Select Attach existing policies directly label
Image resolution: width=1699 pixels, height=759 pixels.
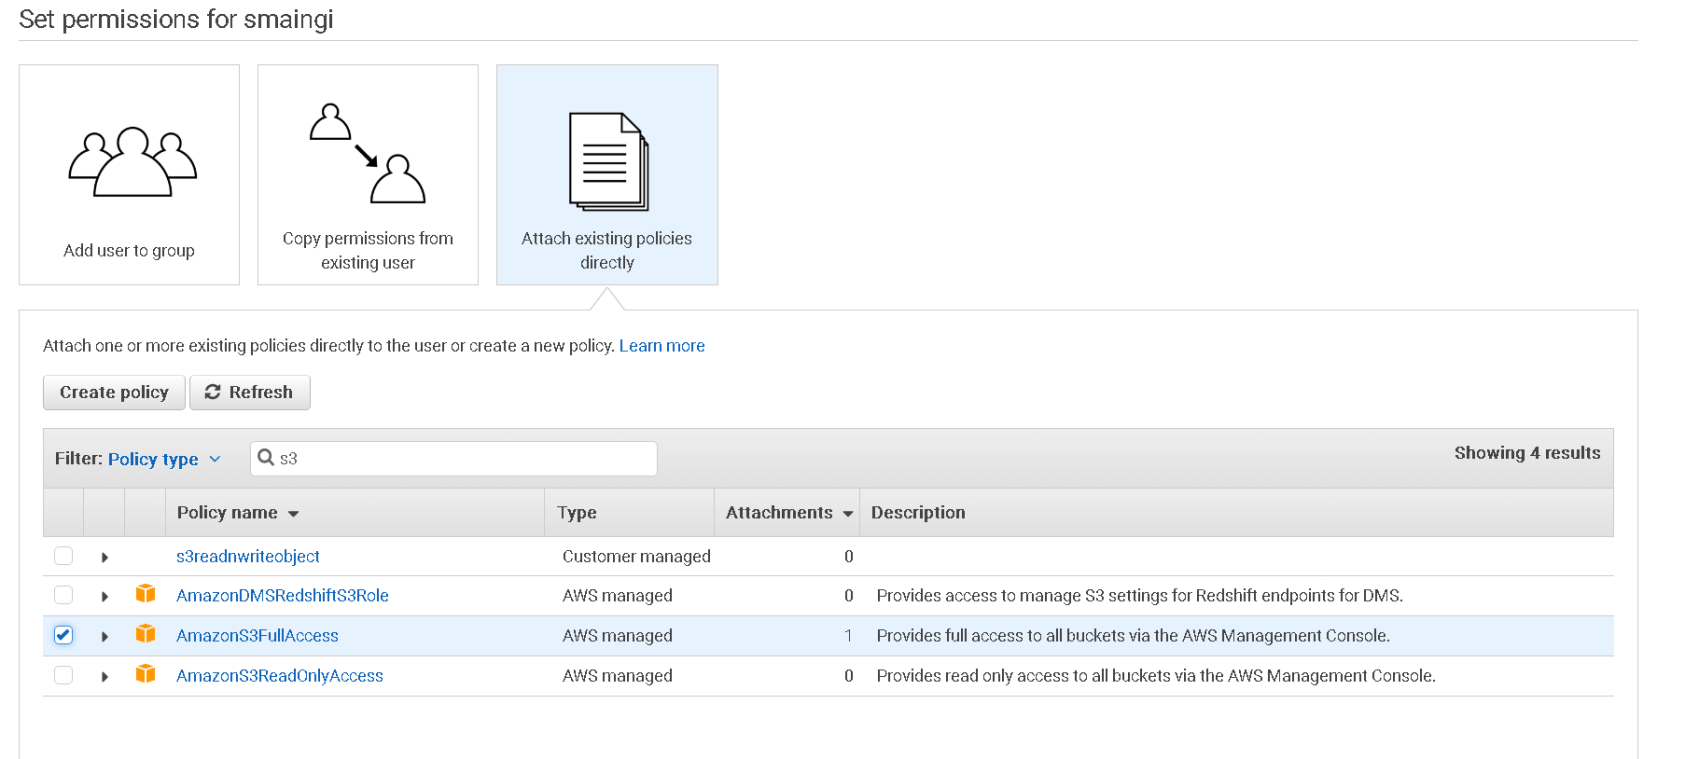pyautogui.click(x=606, y=250)
